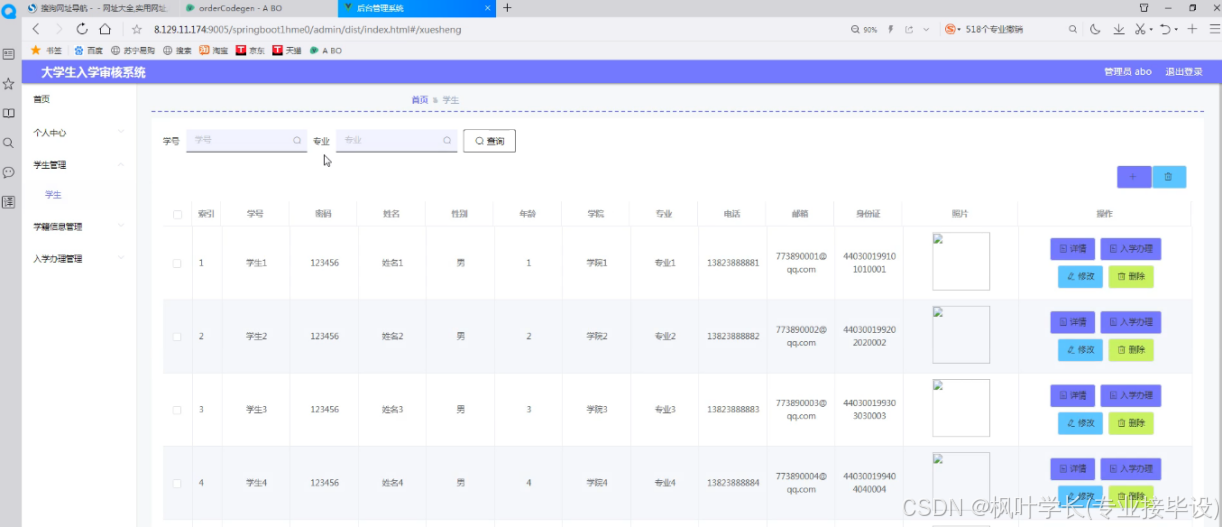This screenshot has height=527, width=1223.
Task: Click 退出登录 to log out
Action: (x=1184, y=72)
